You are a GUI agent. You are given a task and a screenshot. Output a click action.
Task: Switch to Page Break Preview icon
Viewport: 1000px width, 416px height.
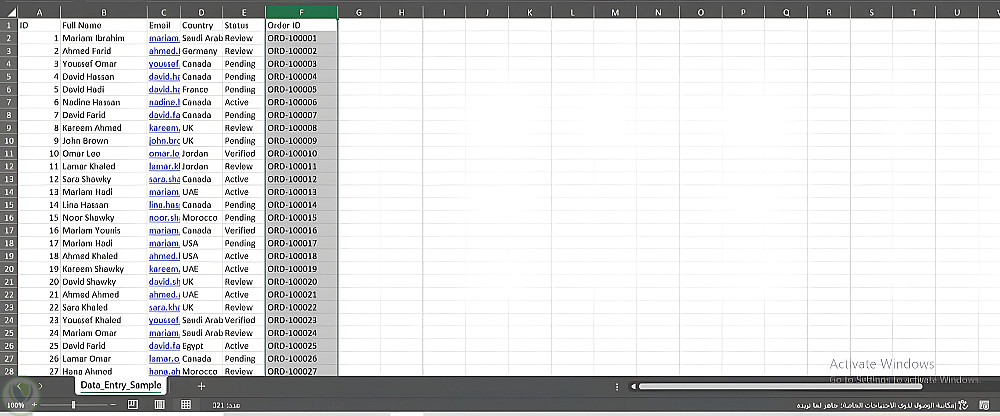point(133,405)
